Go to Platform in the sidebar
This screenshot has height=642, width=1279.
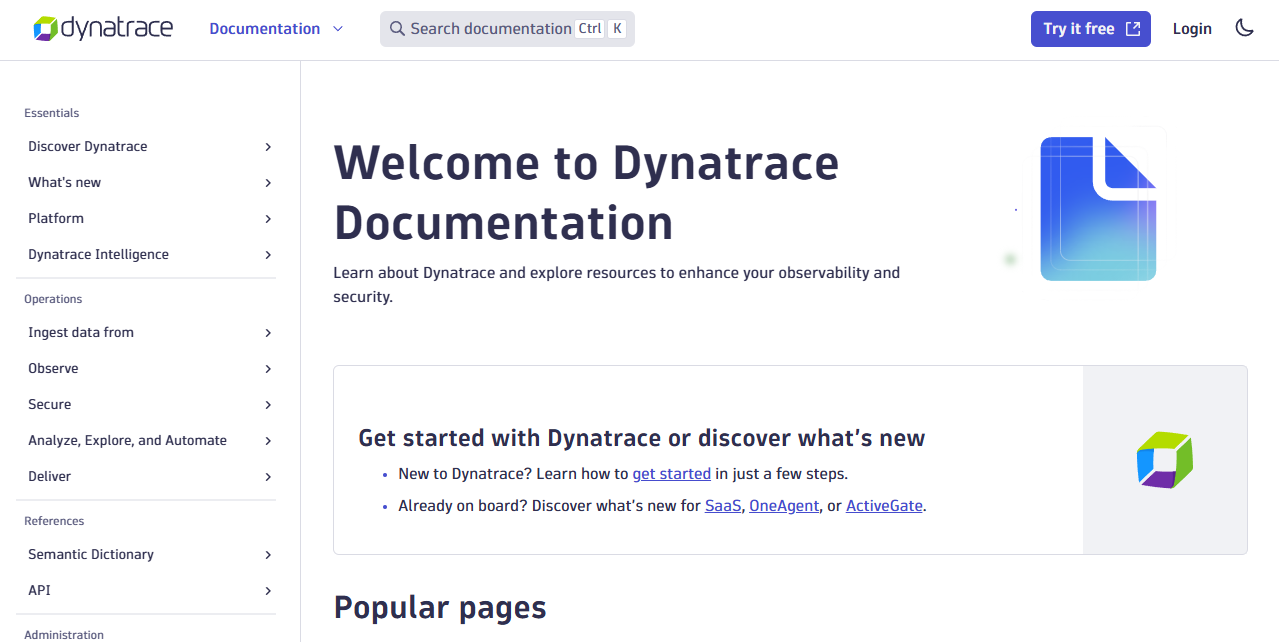click(x=56, y=219)
